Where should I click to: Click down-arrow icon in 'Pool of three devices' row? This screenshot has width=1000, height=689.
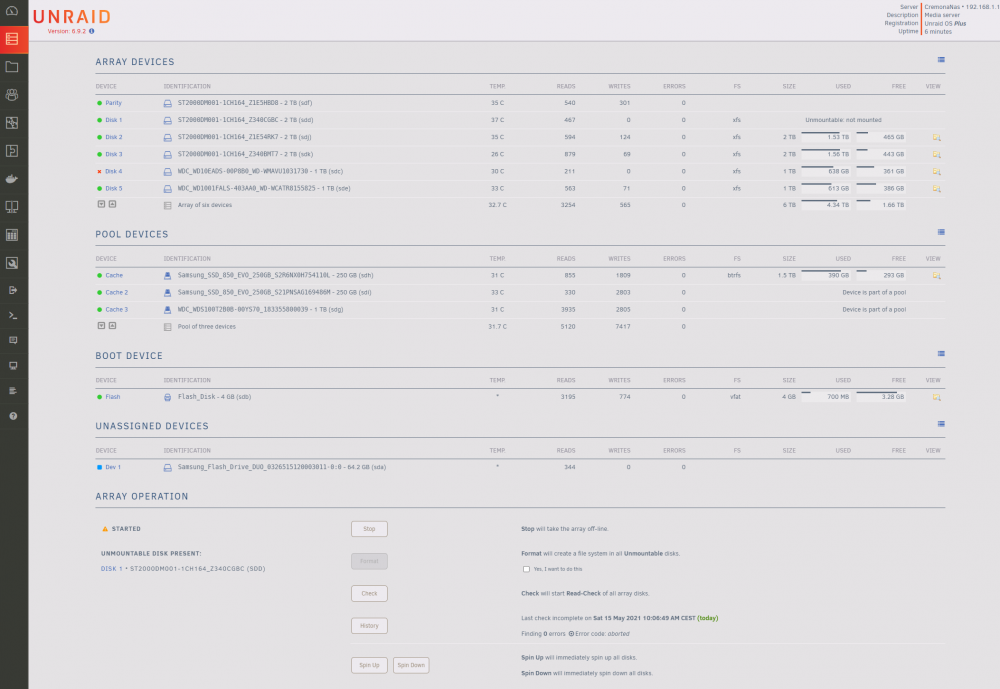click(x=101, y=325)
